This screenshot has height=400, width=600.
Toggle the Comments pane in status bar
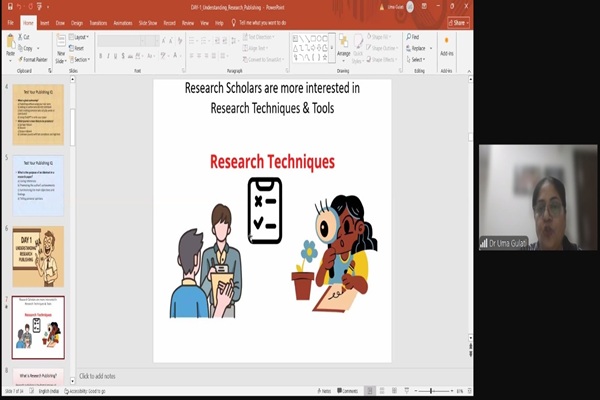pos(350,390)
